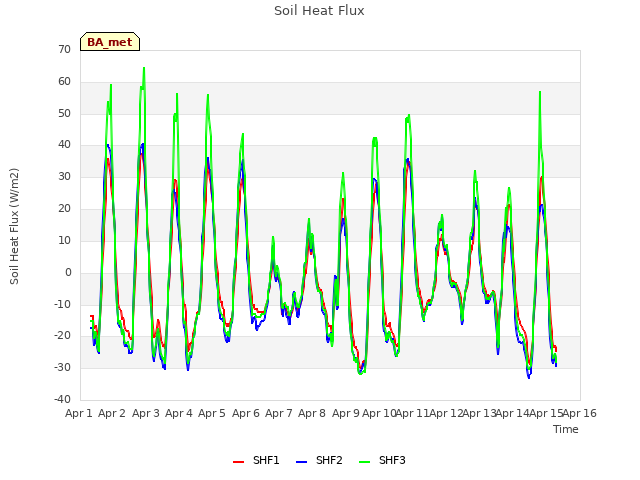
Task: Click the Apr 7 x-axis tick label
Action: coord(279,413)
